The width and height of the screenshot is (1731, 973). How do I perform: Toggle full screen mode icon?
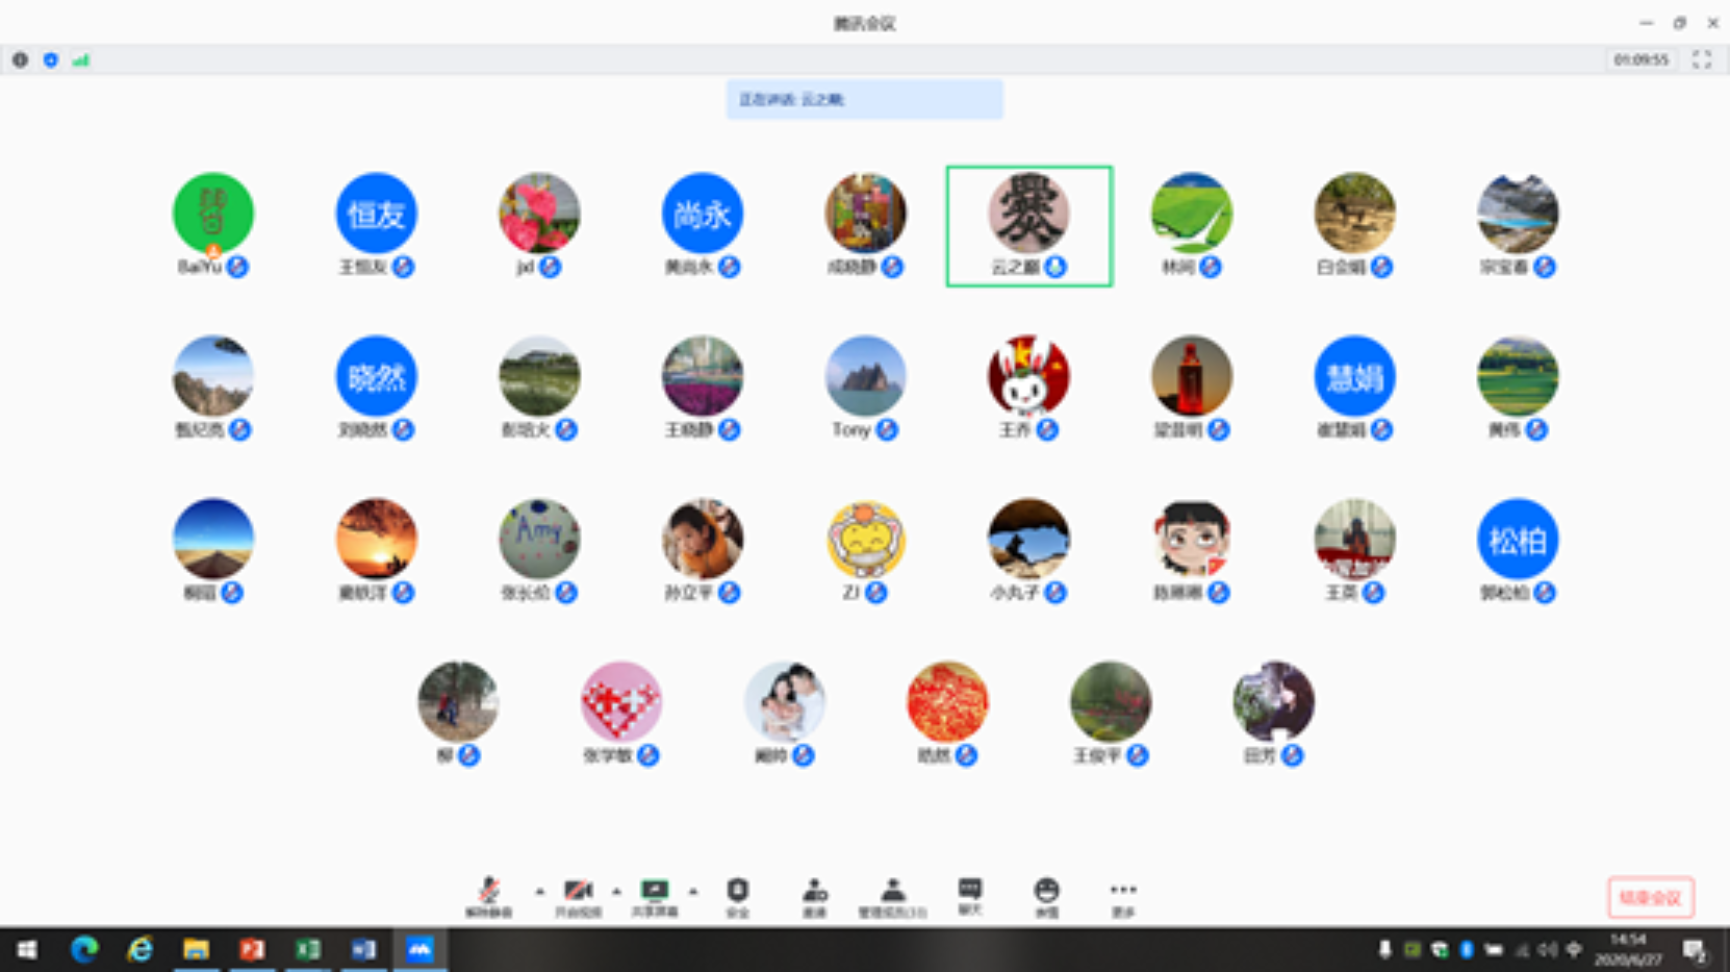click(x=1702, y=60)
